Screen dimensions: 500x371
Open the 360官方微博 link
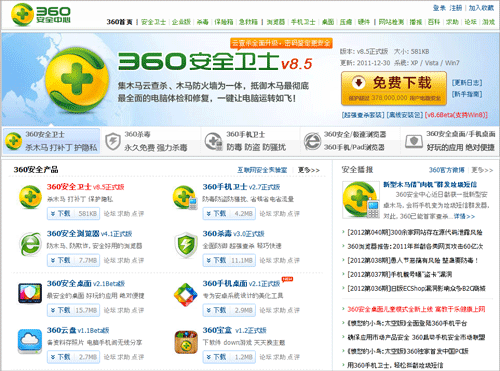(446, 170)
